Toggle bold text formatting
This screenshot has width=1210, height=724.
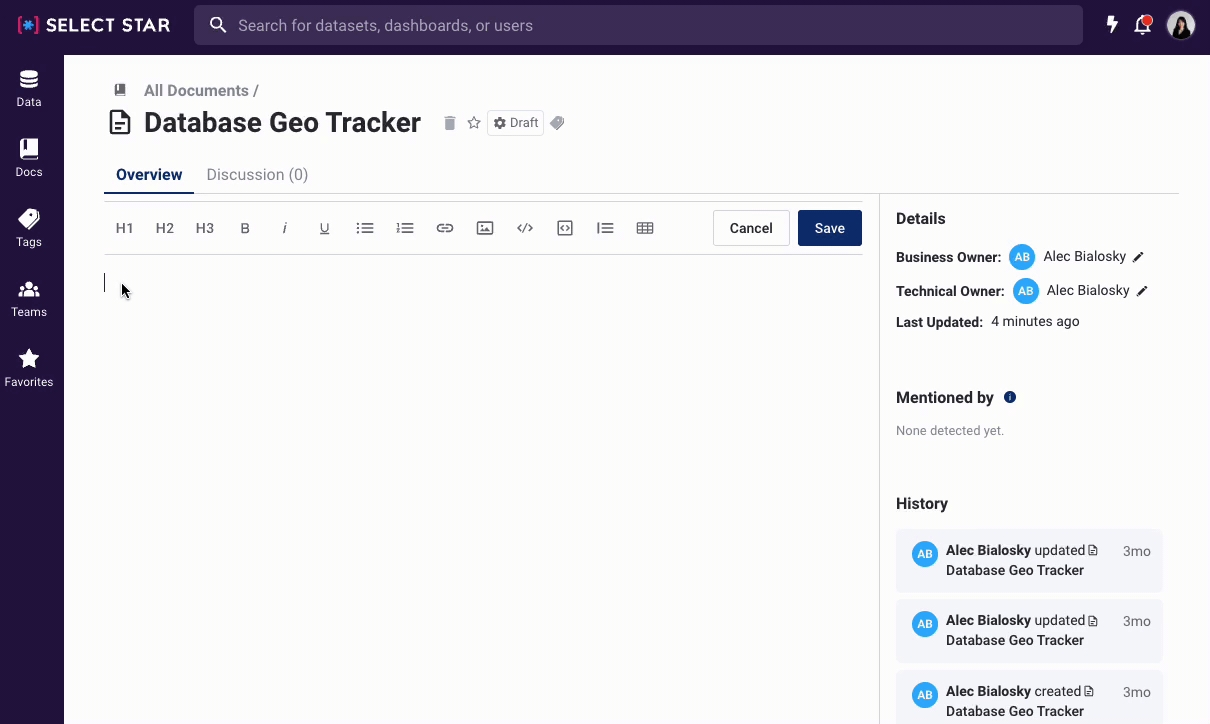click(245, 228)
